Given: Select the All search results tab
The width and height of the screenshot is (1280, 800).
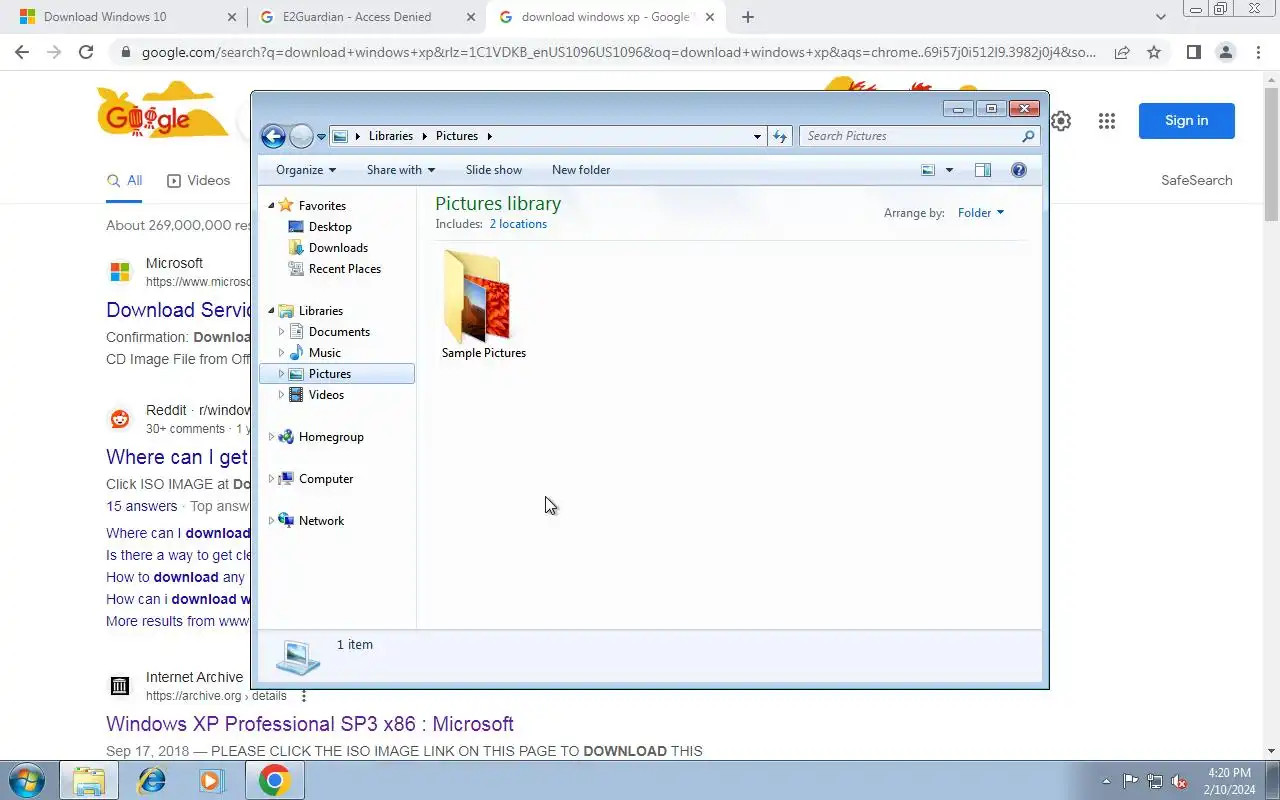Looking at the screenshot, I should pos(124,181).
